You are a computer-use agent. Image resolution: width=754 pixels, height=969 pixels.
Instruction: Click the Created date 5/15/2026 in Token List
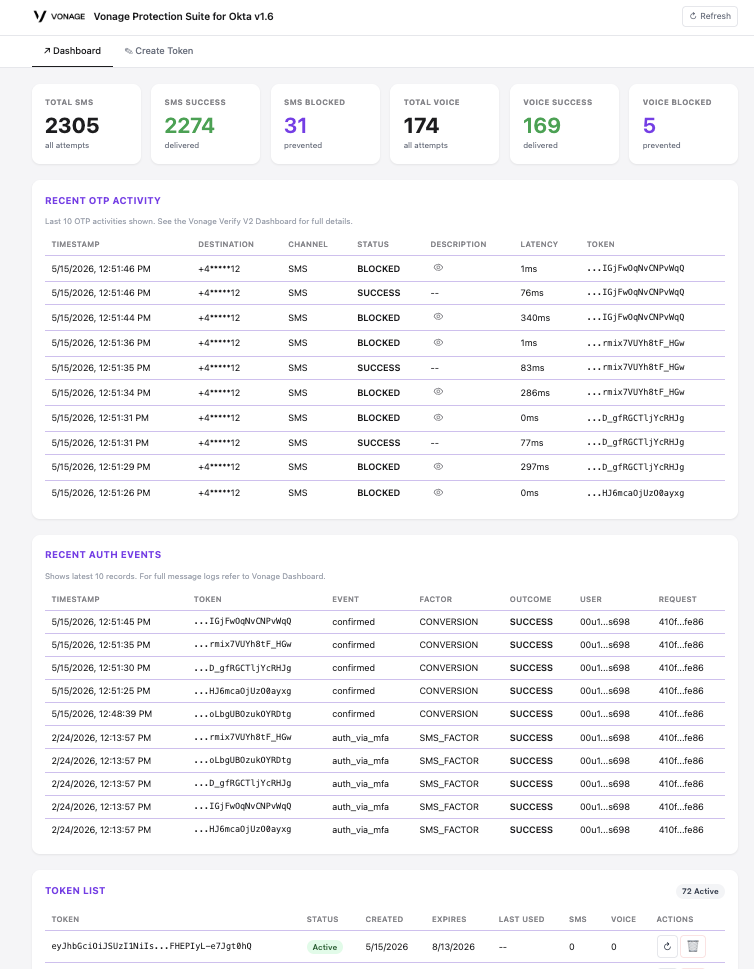(x=387, y=947)
